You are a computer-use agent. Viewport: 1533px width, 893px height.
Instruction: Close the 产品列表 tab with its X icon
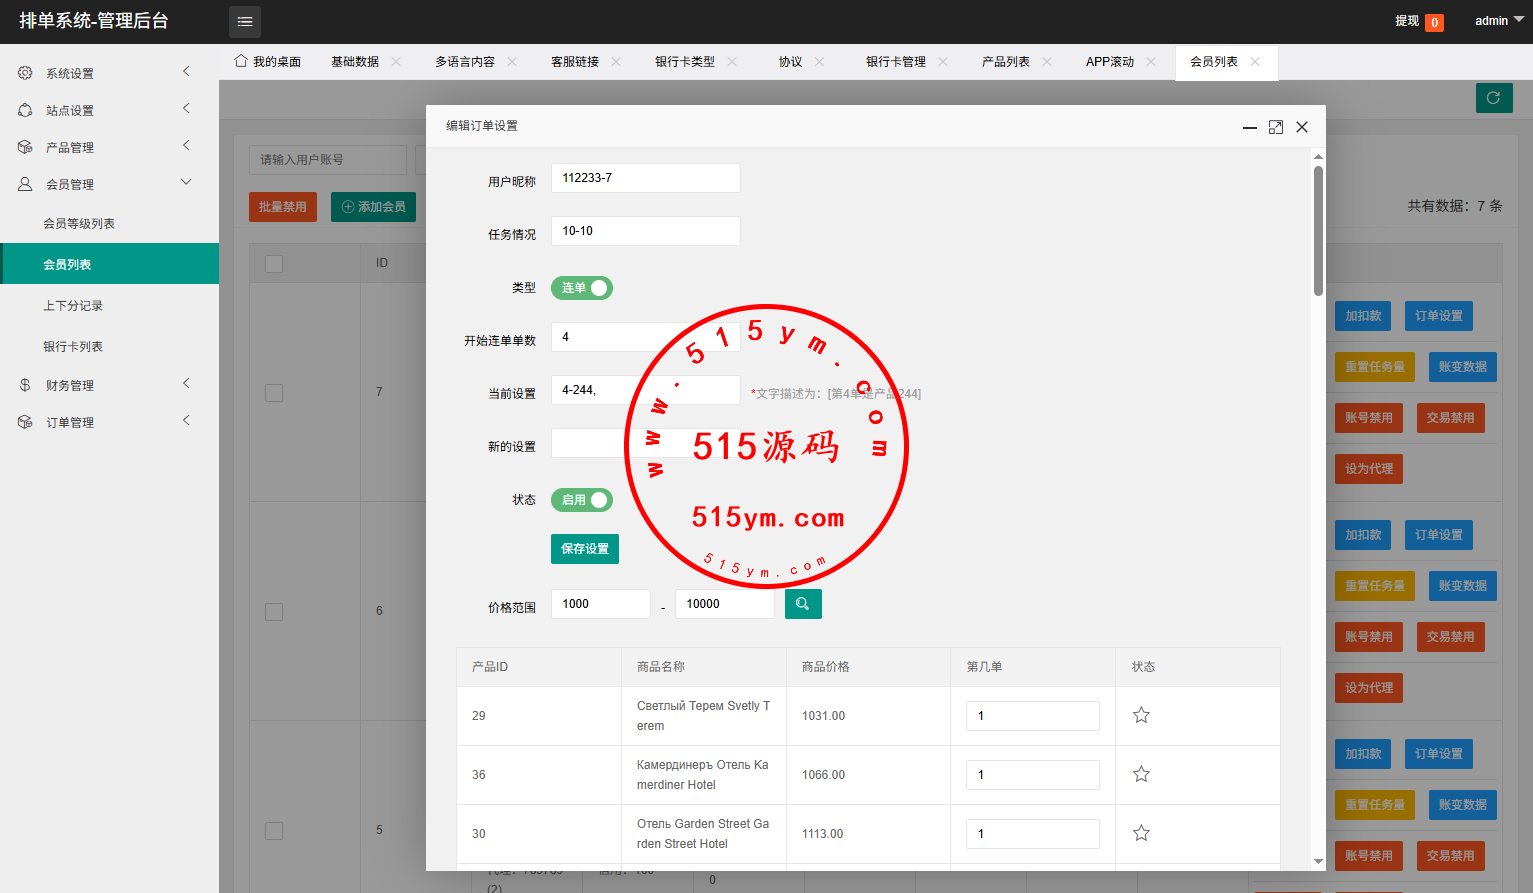pyautogui.click(x=1047, y=62)
